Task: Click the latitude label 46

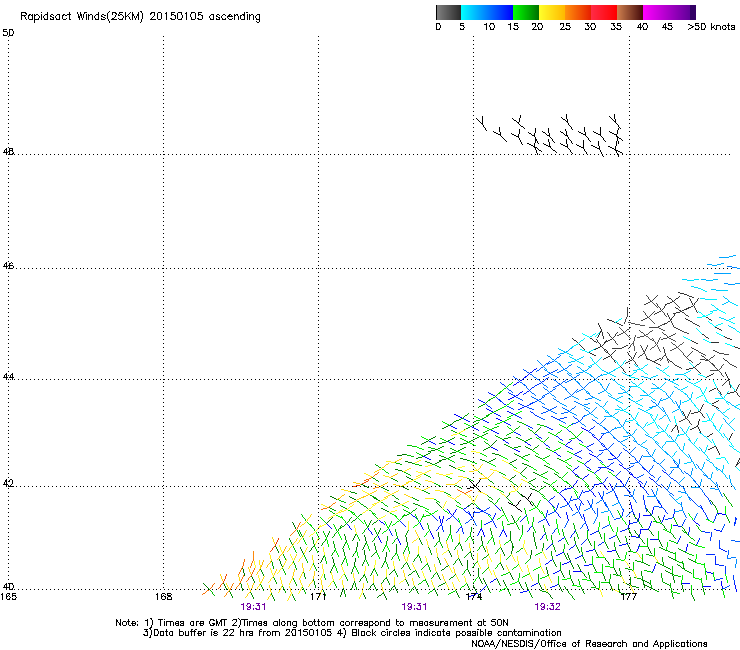Action: pos(8,266)
